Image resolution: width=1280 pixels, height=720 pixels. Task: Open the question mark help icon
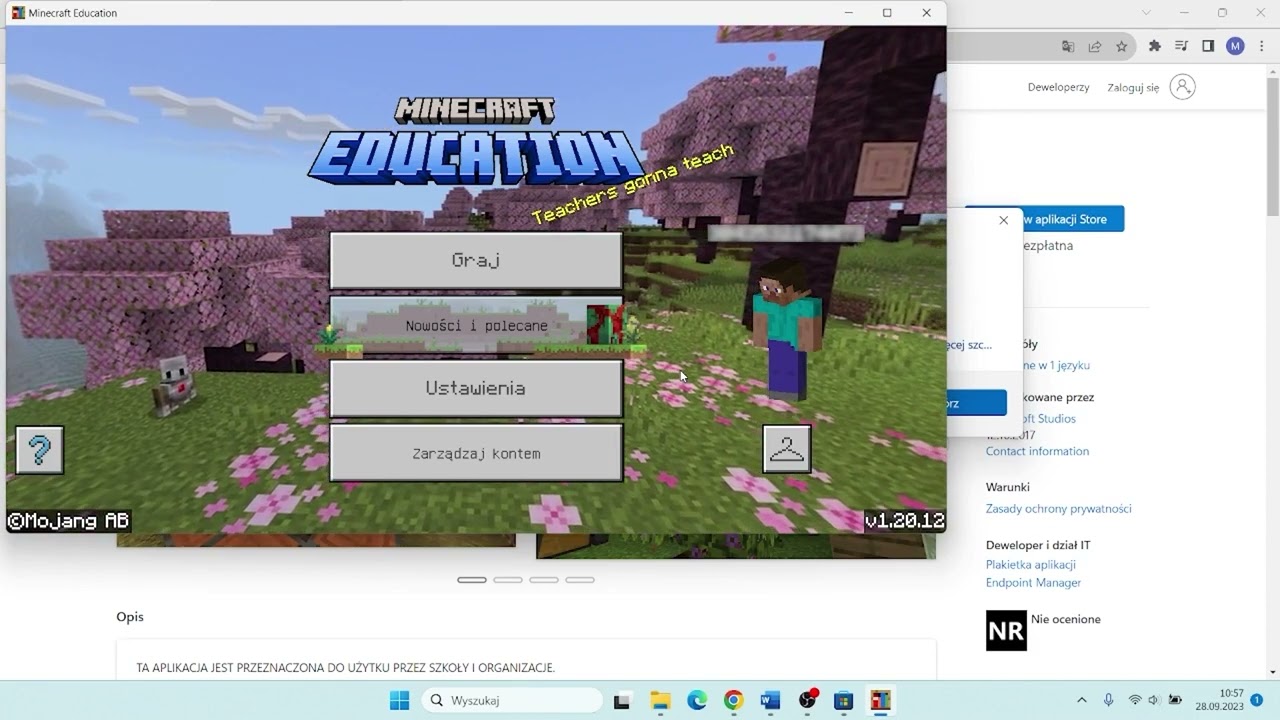click(x=40, y=450)
